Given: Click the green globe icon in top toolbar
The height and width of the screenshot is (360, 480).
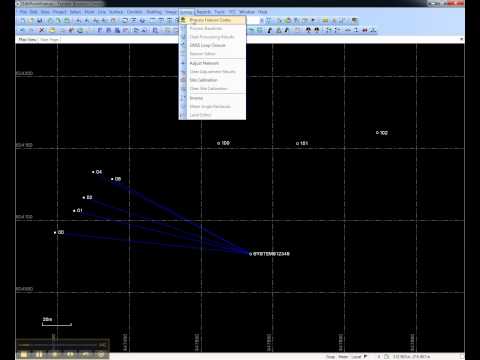Looking at the screenshot, I should pyautogui.click(x=287, y=20).
